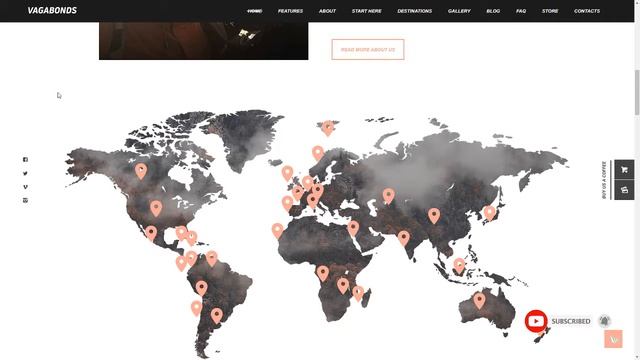The image size is (640, 360).
Task: Select the map pin on Italy
Action: pyautogui.click(x=313, y=201)
